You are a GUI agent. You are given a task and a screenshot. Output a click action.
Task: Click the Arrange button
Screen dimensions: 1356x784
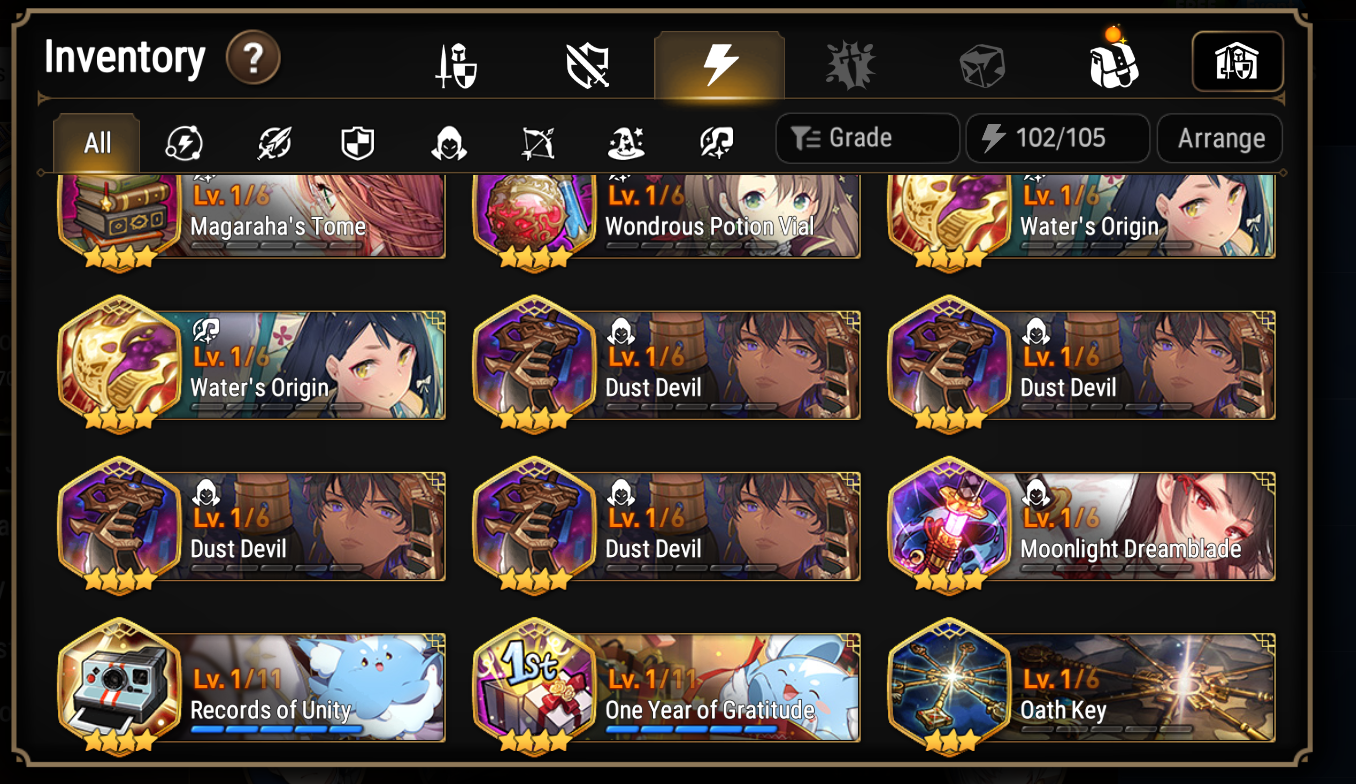[x=1220, y=138]
